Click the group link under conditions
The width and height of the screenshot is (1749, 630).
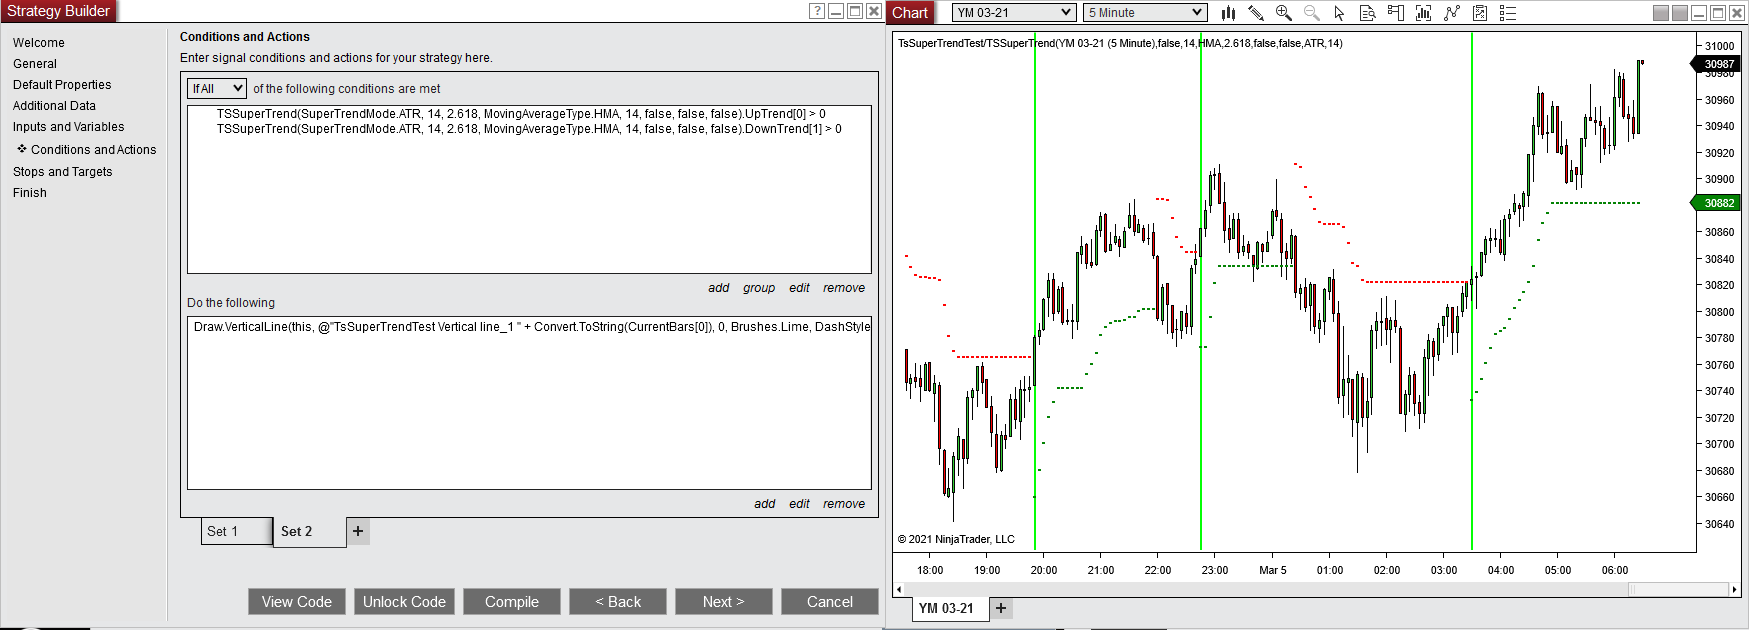click(x=759, y=288)
